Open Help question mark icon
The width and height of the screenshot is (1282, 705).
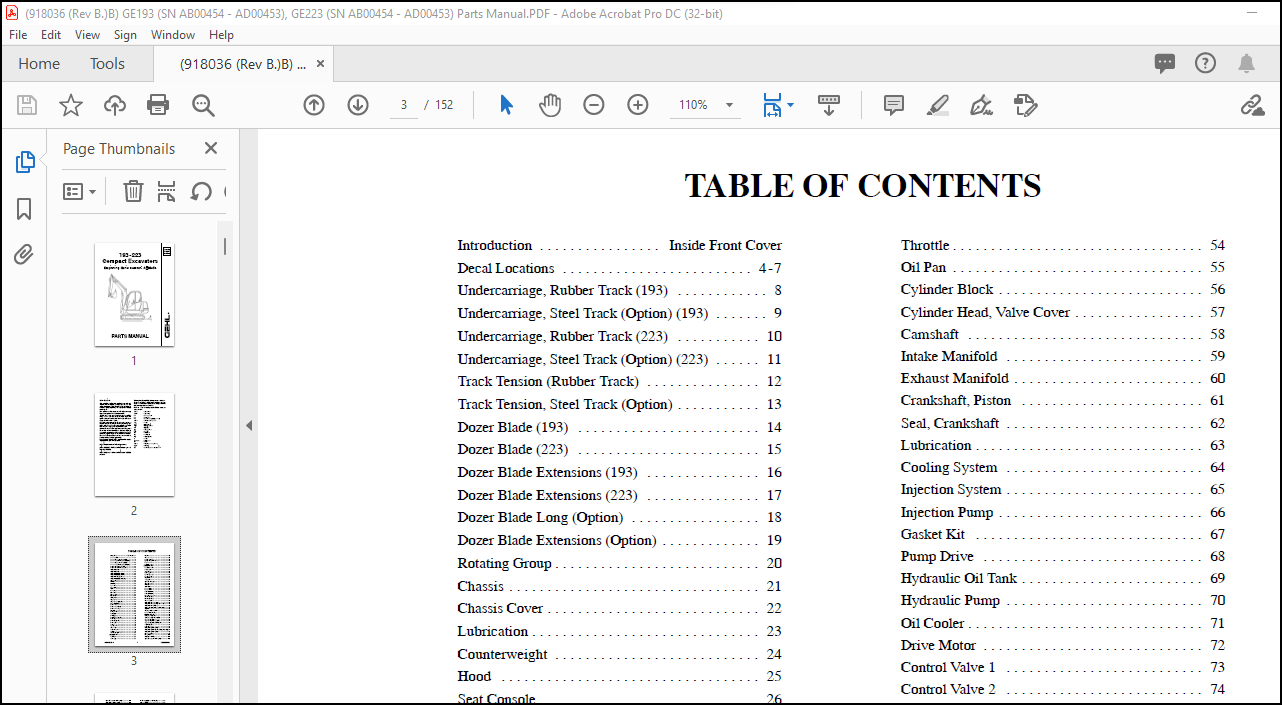(x=1206, y=63)
